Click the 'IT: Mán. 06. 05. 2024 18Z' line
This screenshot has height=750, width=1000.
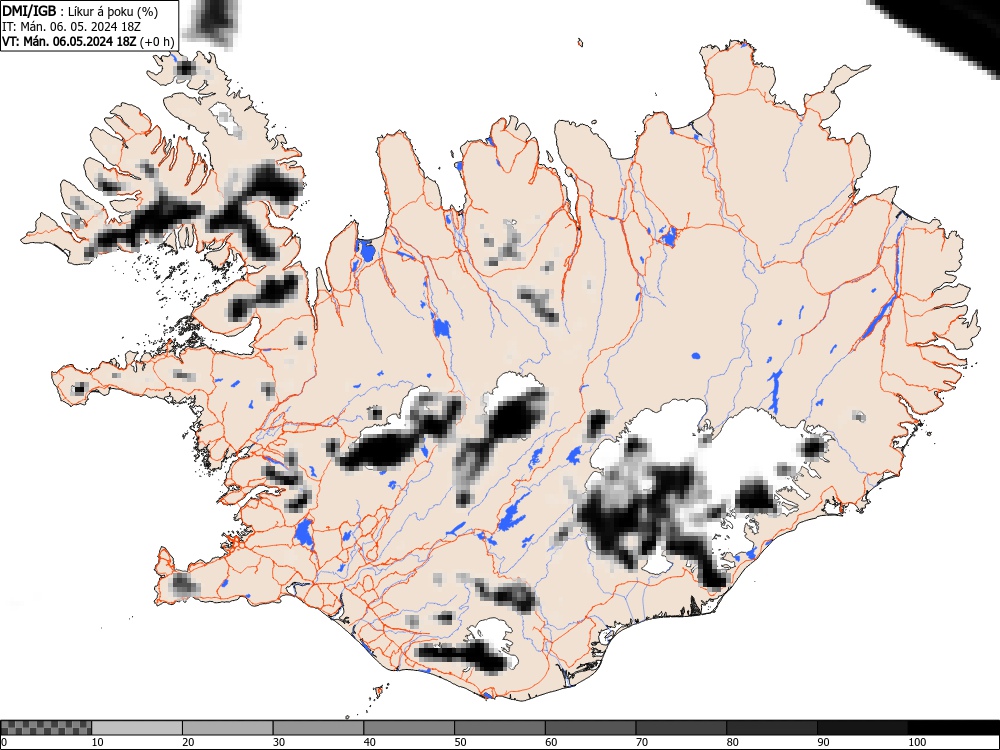coord(71,27)
